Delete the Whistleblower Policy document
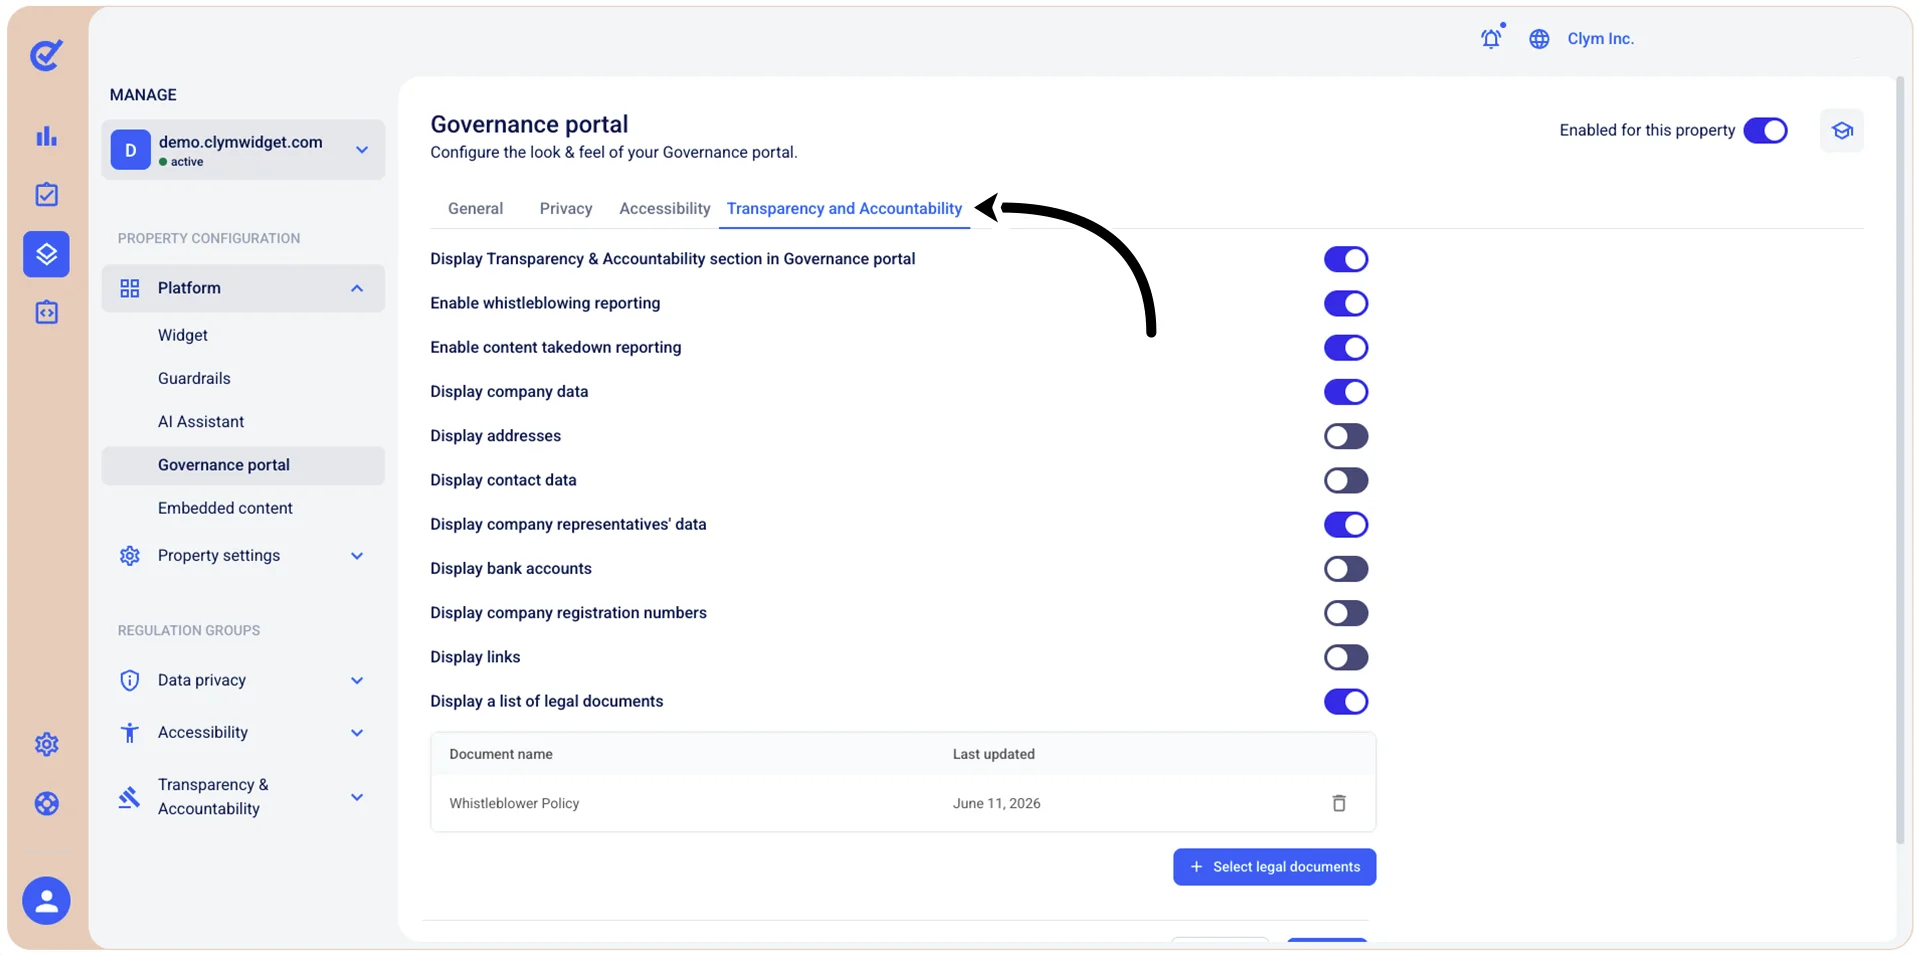1917x955 pixels. tap(1339, 803)
